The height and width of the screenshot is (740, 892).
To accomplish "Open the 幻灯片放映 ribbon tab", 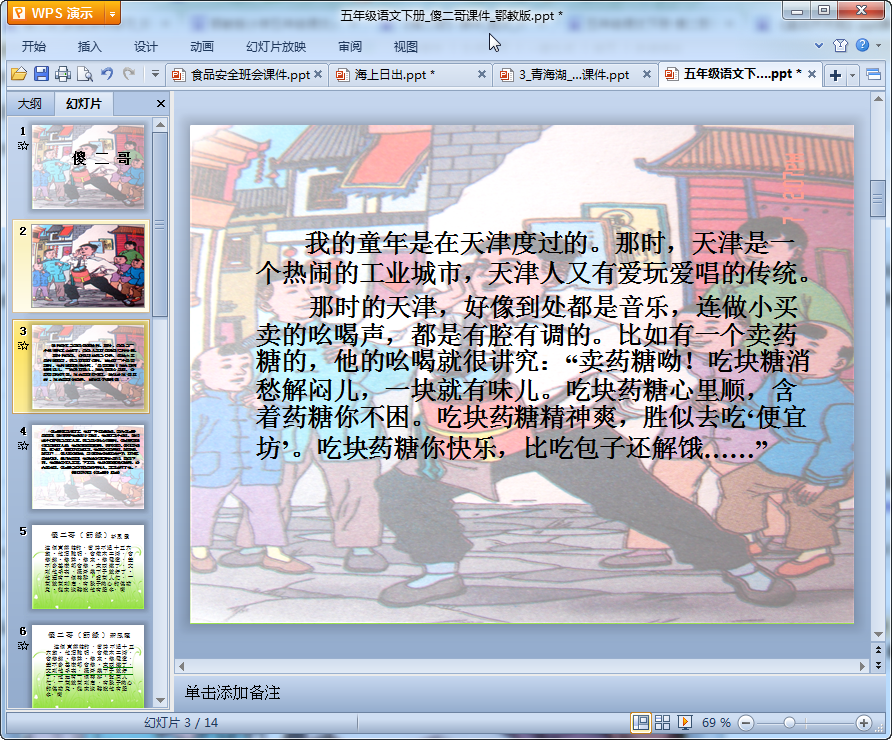I will pyautogui.click(x=276, y=47).
